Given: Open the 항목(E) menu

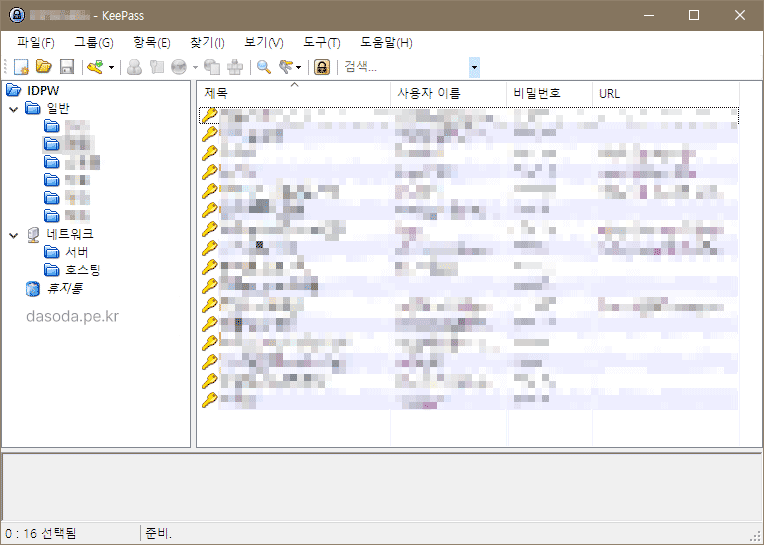Looking at the screenshot, I should point(152,42).
